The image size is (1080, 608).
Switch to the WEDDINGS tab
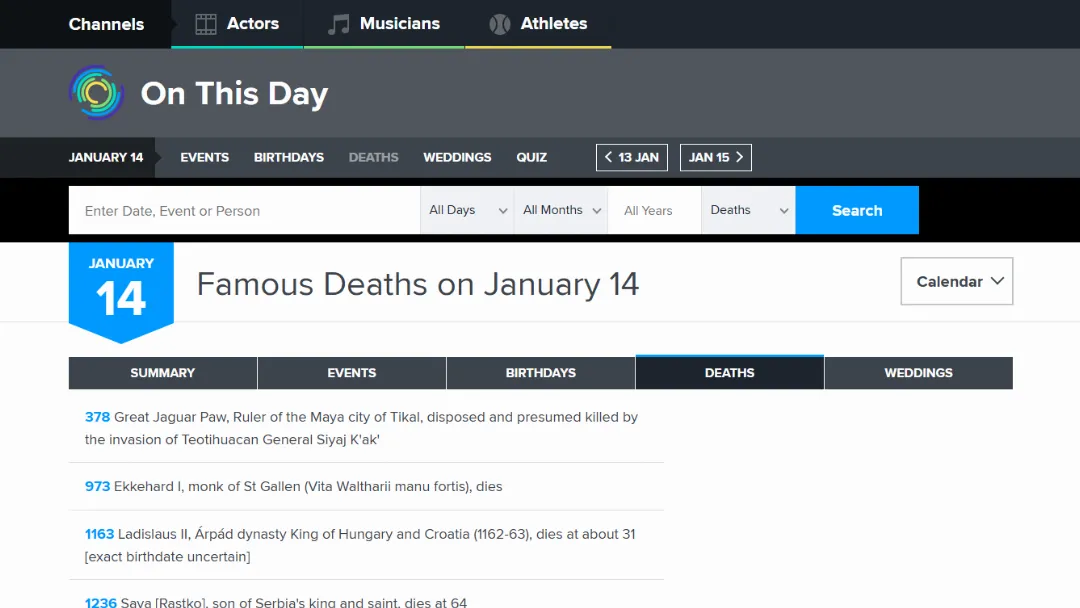click(x=918, y=372)
